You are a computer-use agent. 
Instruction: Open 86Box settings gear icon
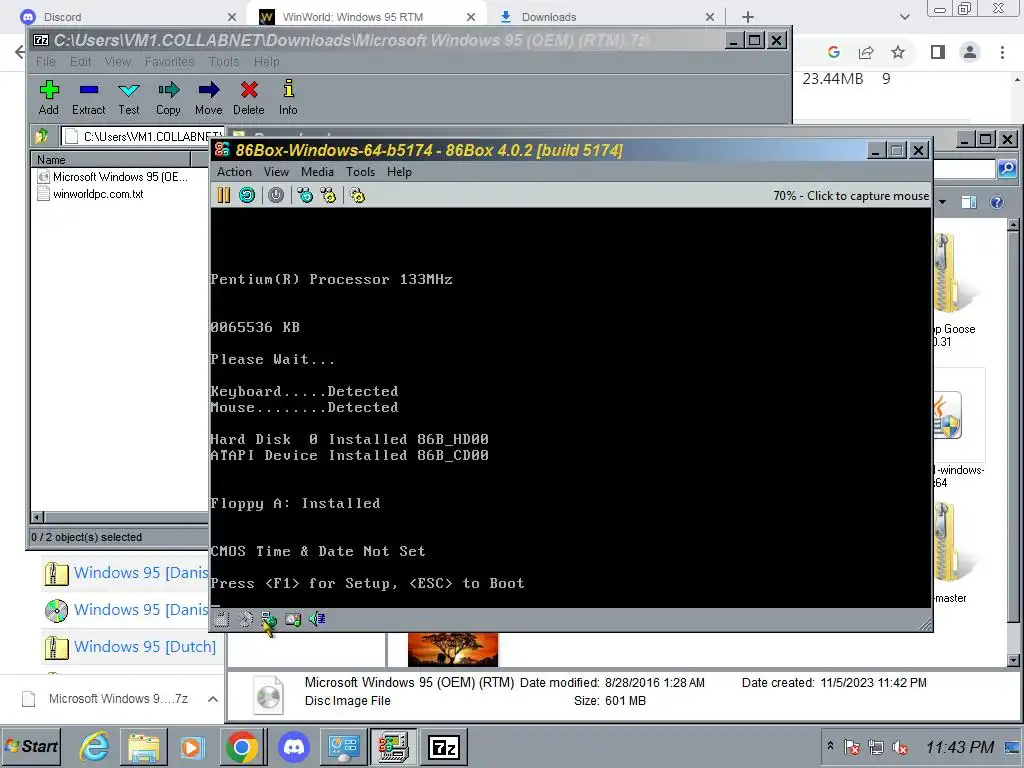click(357, 195)
